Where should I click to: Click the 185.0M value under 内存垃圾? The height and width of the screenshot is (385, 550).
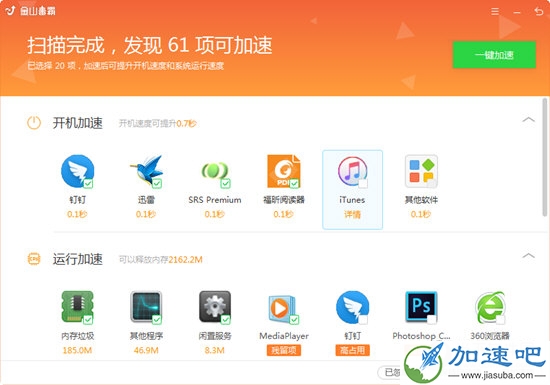click(x=77, y=350)
